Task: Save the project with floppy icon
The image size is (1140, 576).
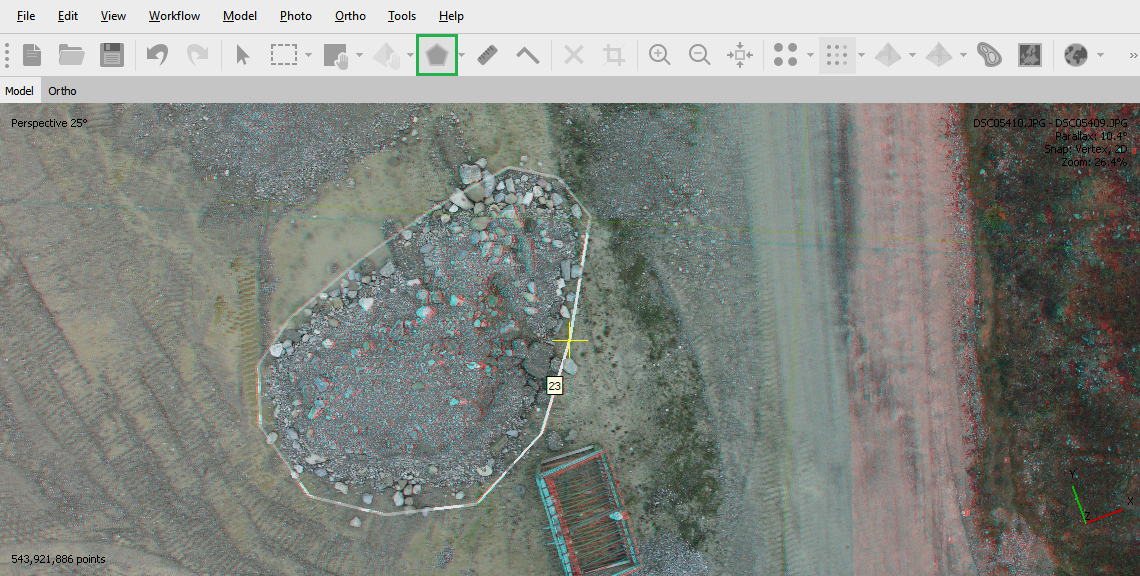Action: pyautogui.click(x=112, y=55)
